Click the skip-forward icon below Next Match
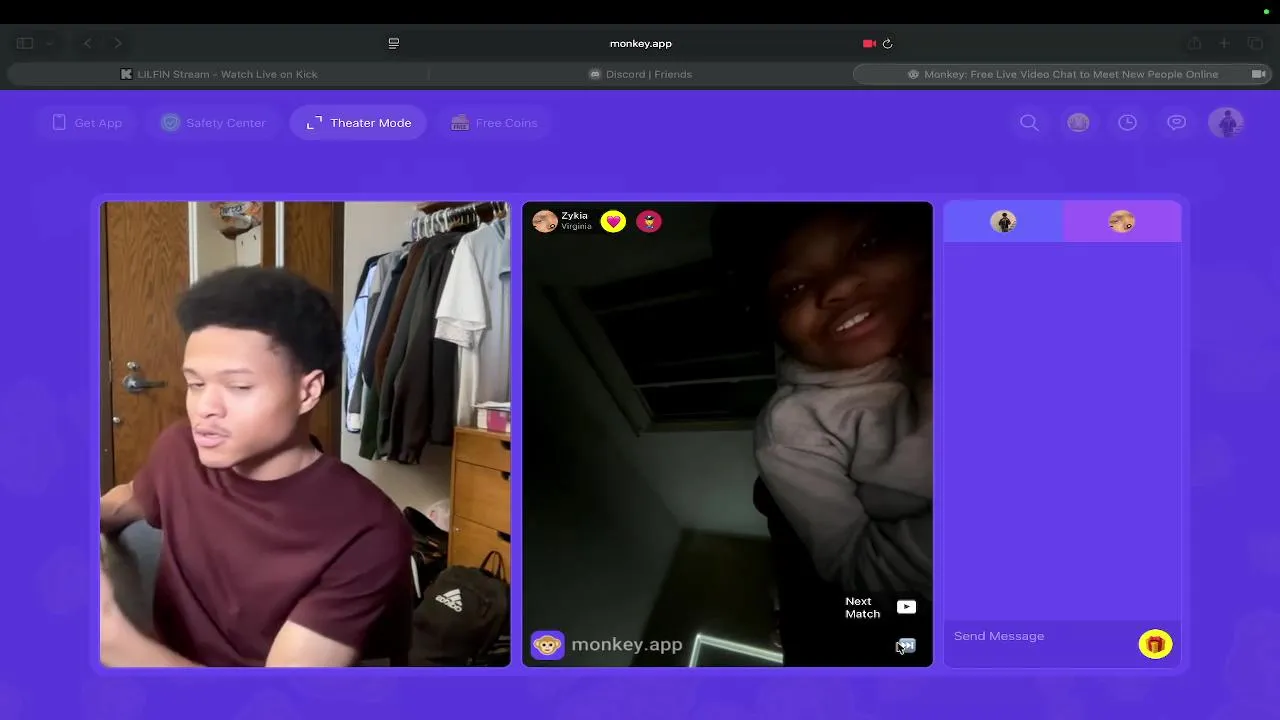The image size is (1280, 720). pyautogui.click(x=906, y=646)
